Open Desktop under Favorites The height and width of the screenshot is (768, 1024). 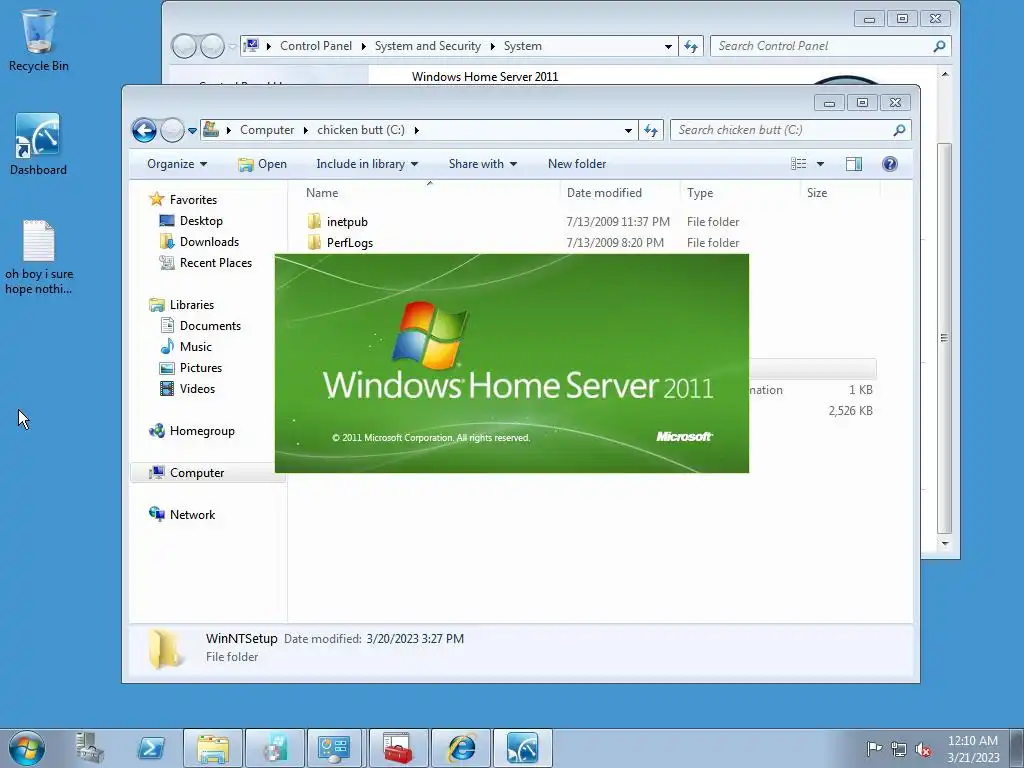click(201, 221)
